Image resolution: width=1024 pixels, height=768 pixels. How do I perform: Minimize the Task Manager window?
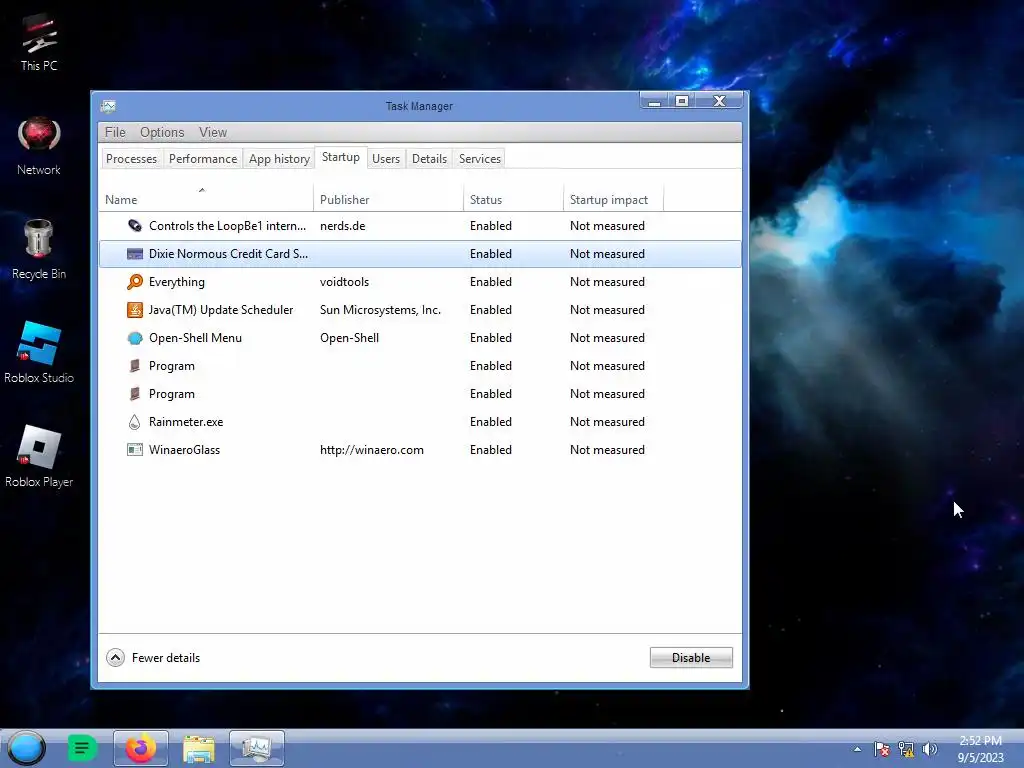pos(654,101)
